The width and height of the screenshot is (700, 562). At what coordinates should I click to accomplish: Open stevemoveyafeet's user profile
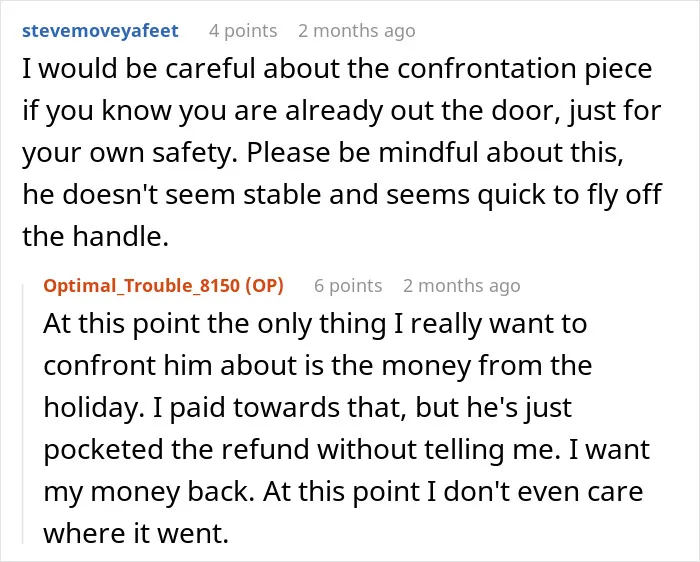(x=100, y=31)
